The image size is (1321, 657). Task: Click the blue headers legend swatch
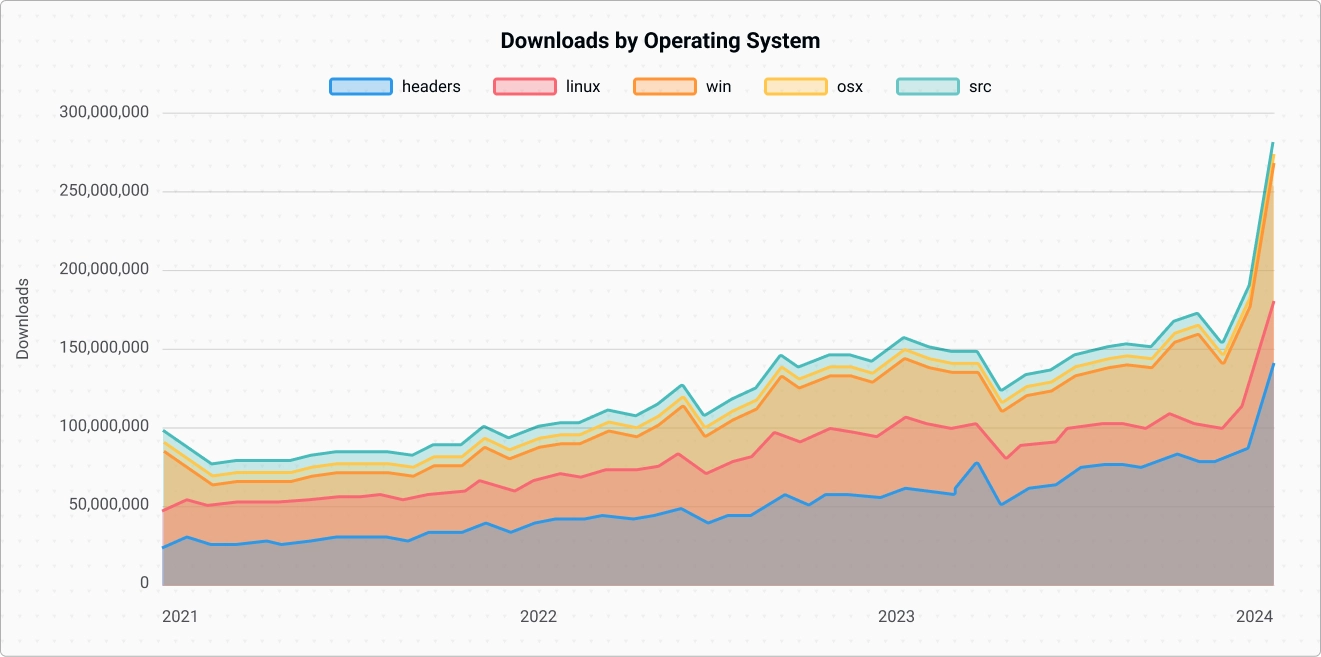[x=360, y=87]
